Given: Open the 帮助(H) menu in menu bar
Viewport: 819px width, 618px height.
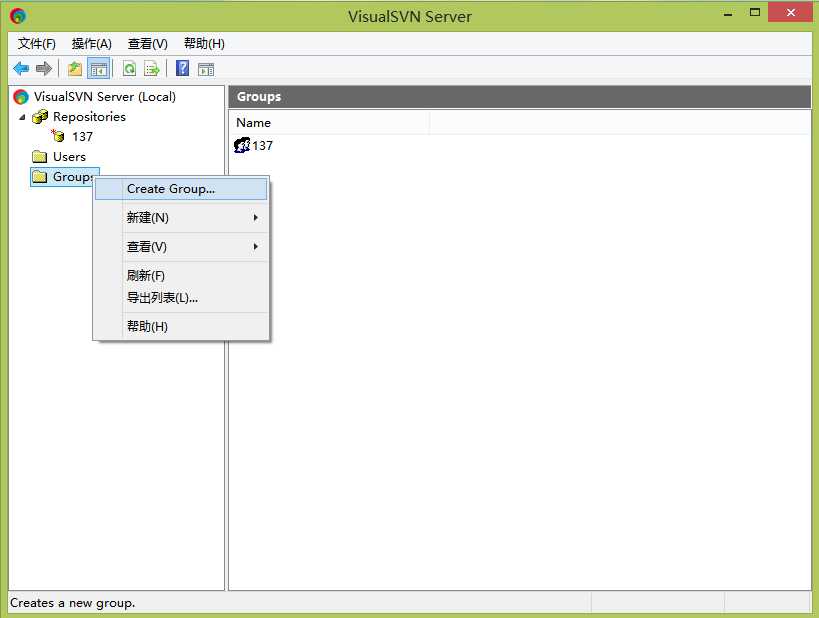Looking at the screenshot, I should (x=204, y=43).
